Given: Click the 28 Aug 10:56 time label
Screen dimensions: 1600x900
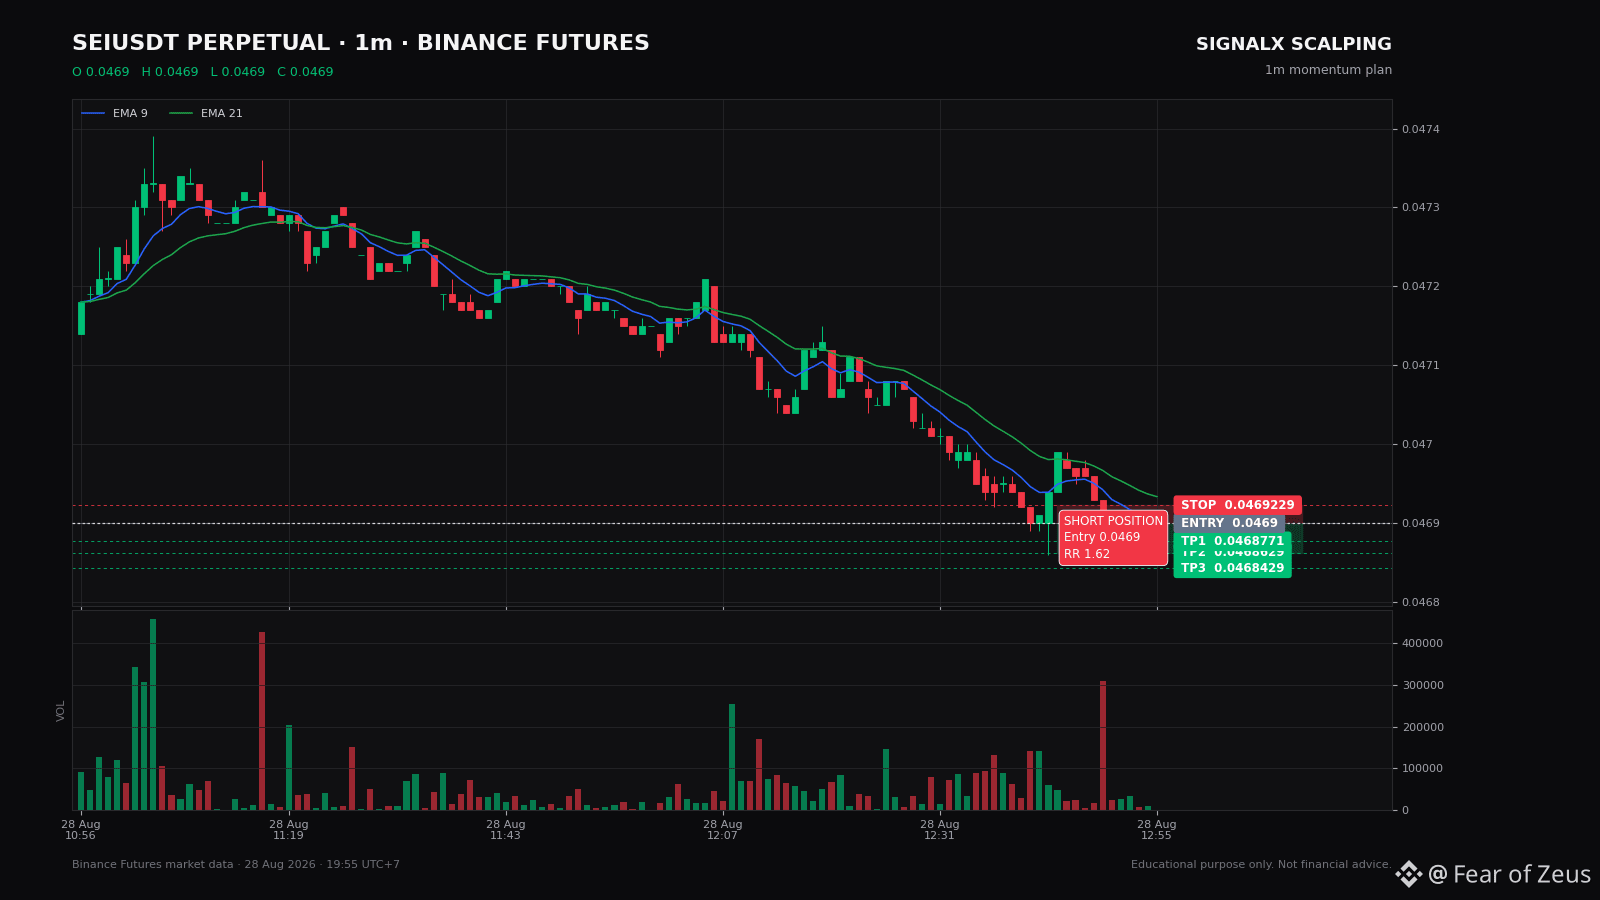Looking at the screenshot, I should click(81, 830).
